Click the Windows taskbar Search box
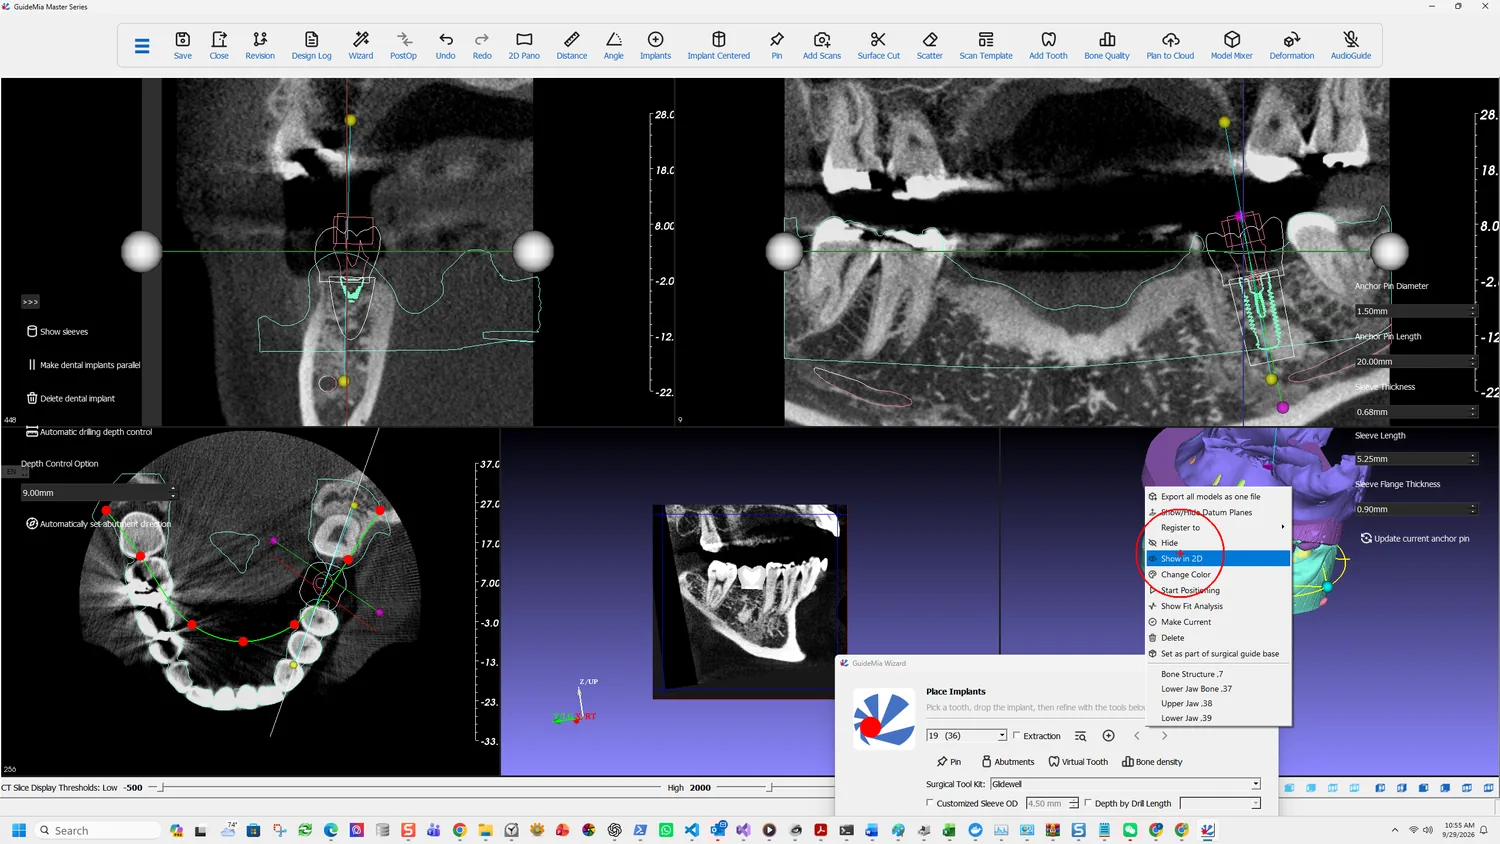 (98, 830)
